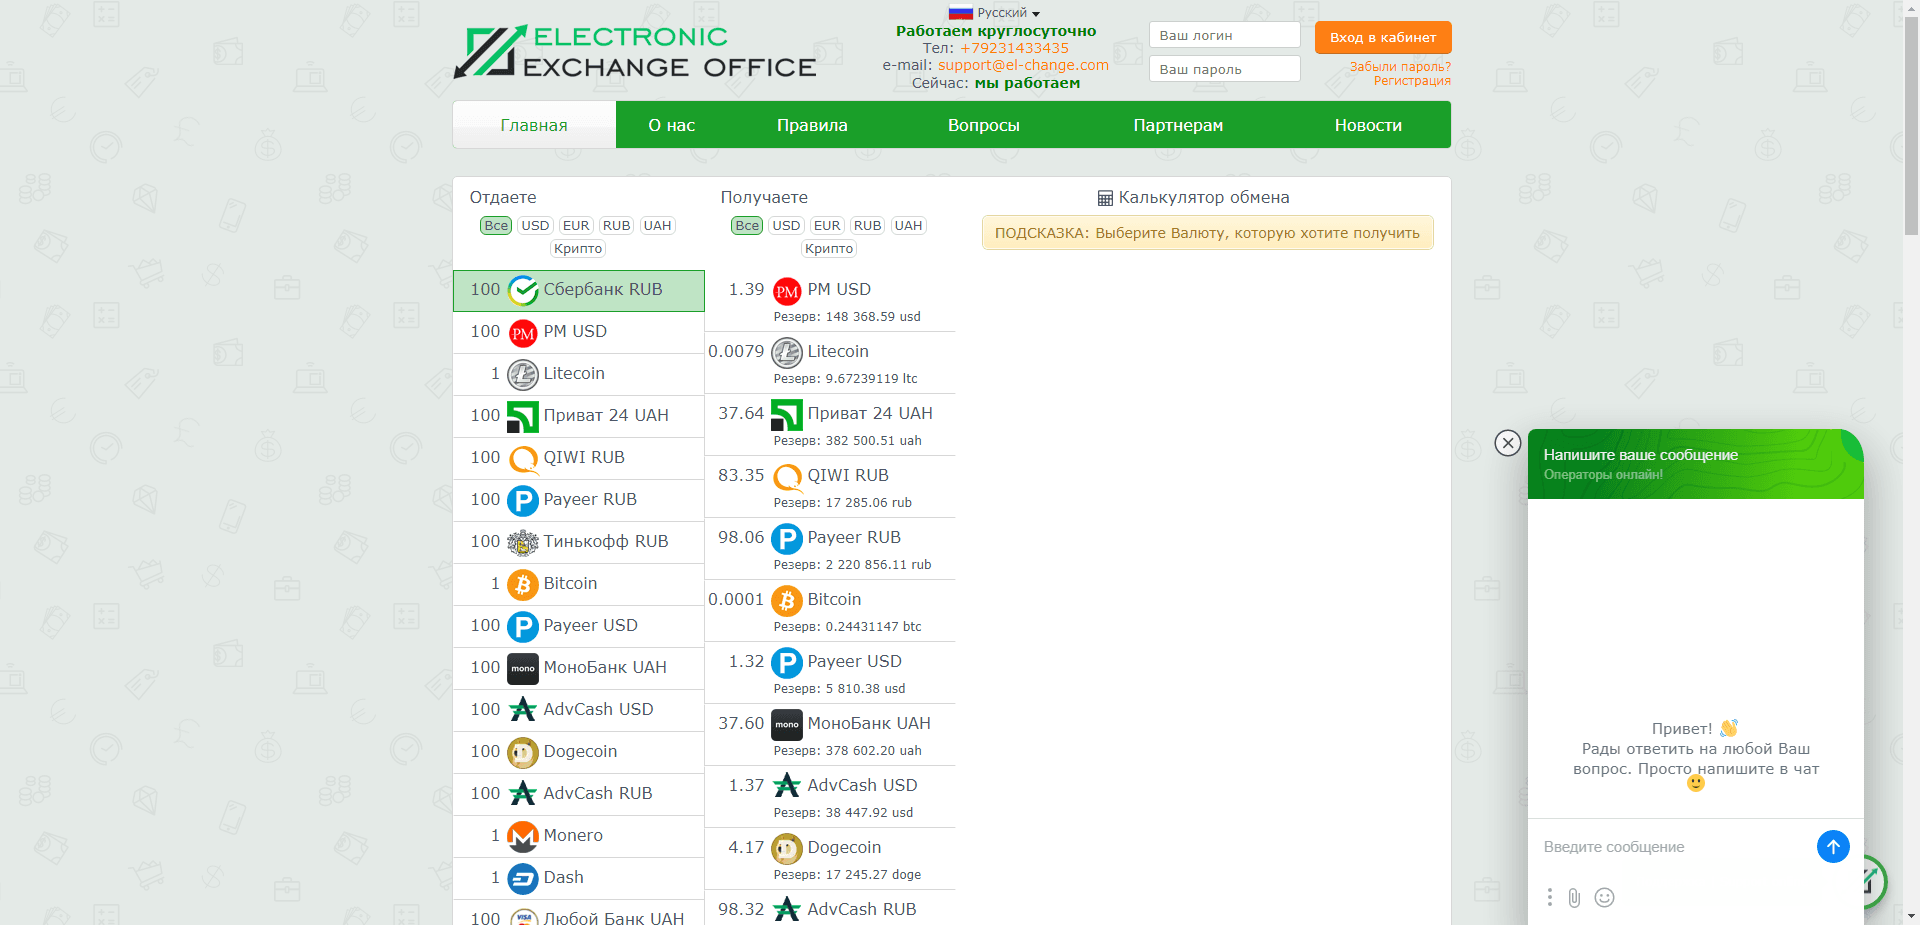The image size is (1920, 925).
Task: Click the send arrow in chat widget
Action: 1833,846
